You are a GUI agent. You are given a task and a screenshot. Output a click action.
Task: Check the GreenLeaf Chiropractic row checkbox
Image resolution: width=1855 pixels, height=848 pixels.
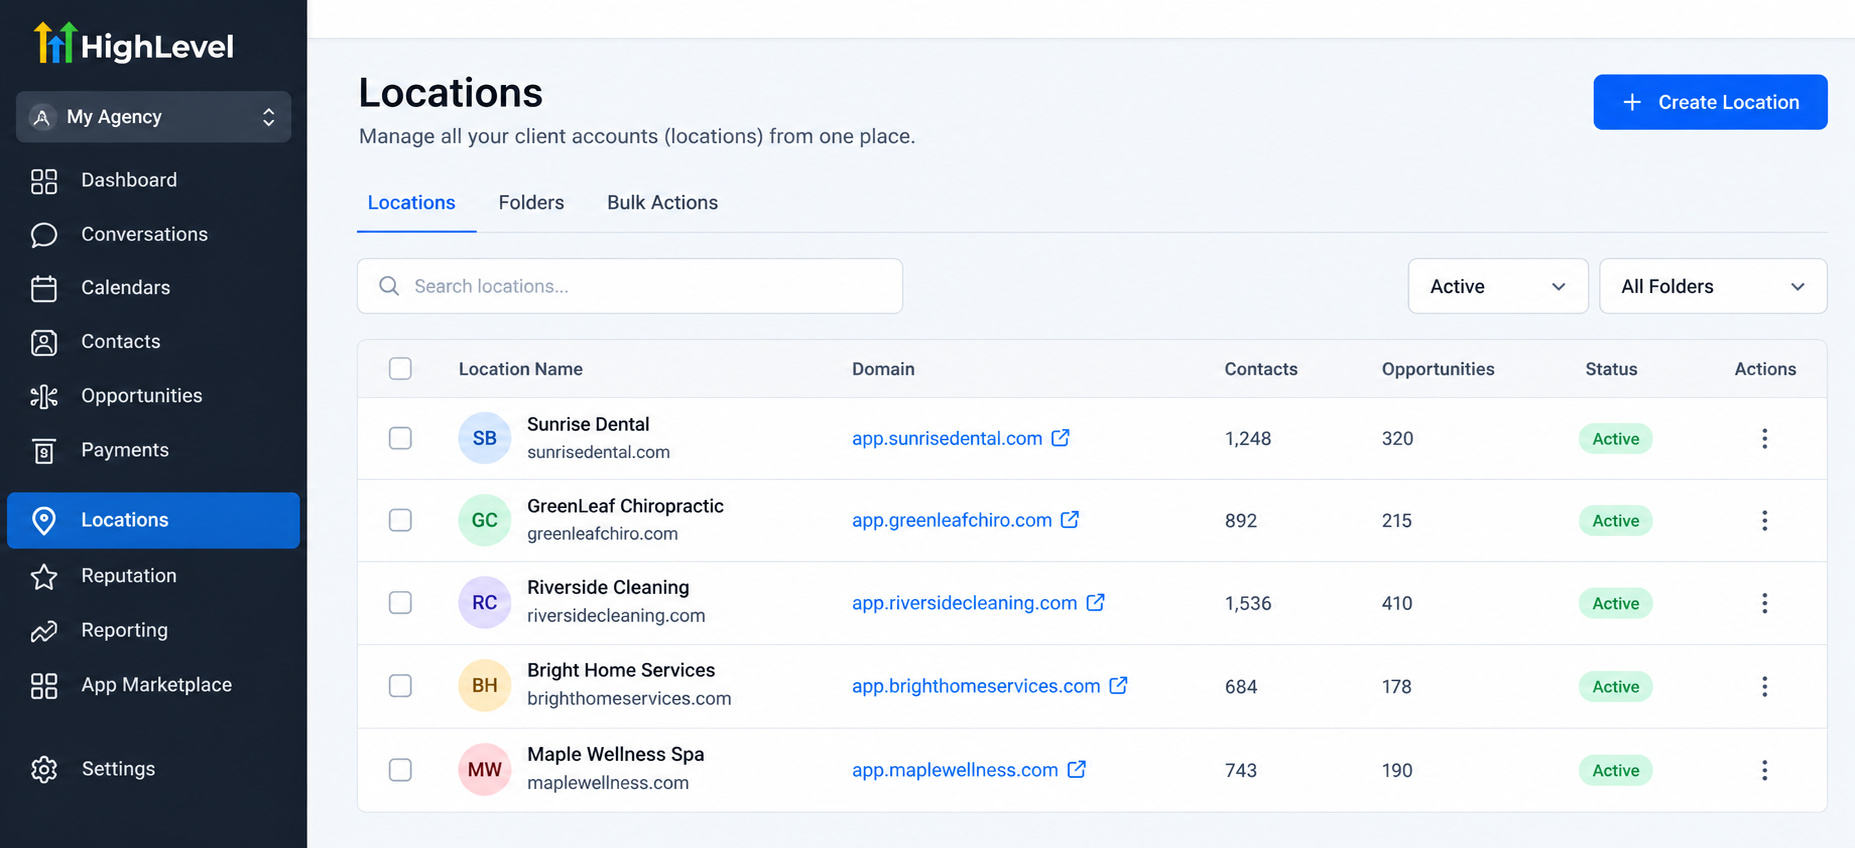(400, 520)
